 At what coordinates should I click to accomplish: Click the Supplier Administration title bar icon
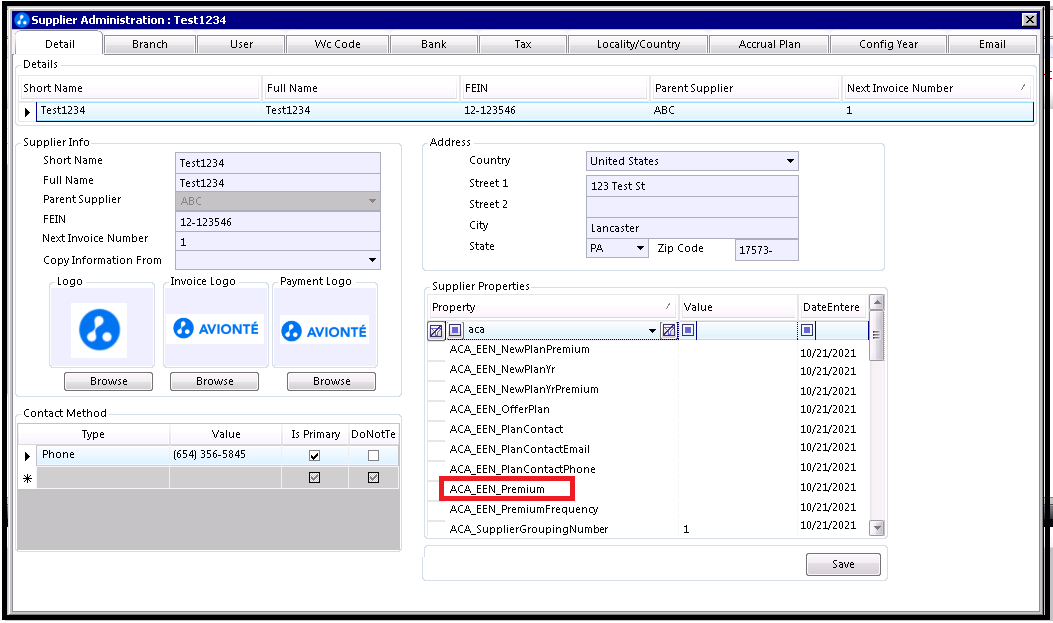[22, 19]
